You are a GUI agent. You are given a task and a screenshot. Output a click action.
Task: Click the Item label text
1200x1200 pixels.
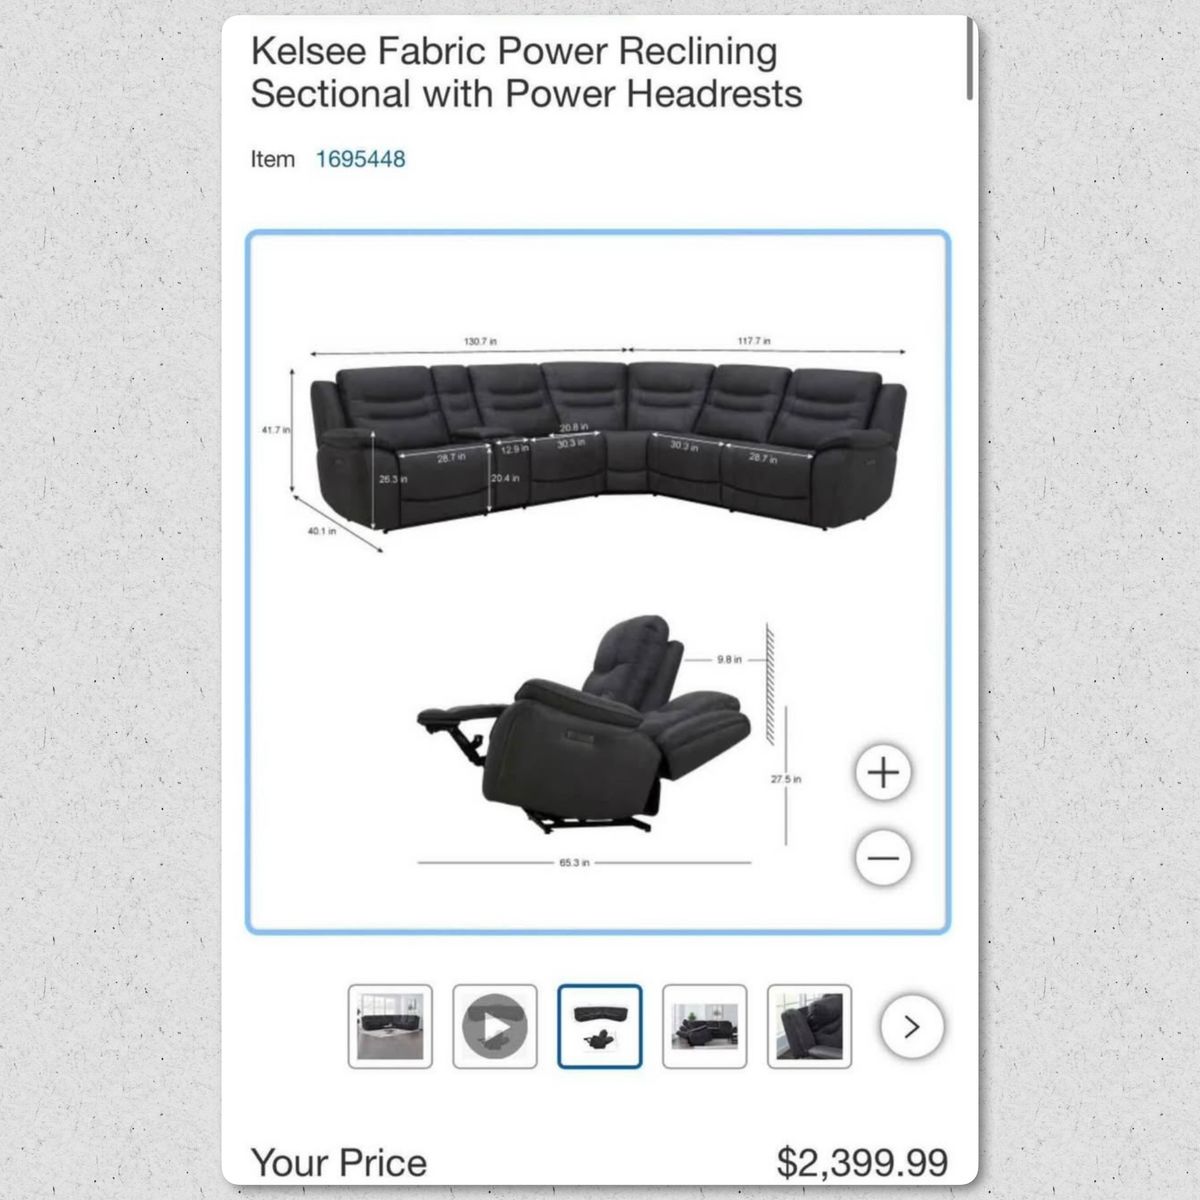[273, 159]
